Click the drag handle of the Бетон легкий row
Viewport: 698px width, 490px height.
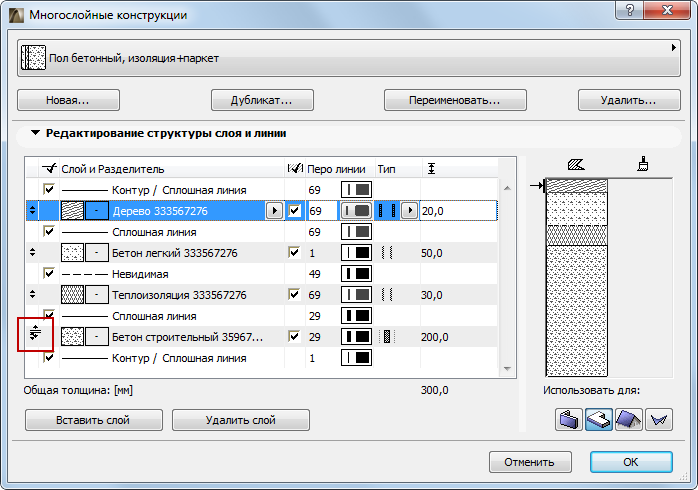point(32,252)
